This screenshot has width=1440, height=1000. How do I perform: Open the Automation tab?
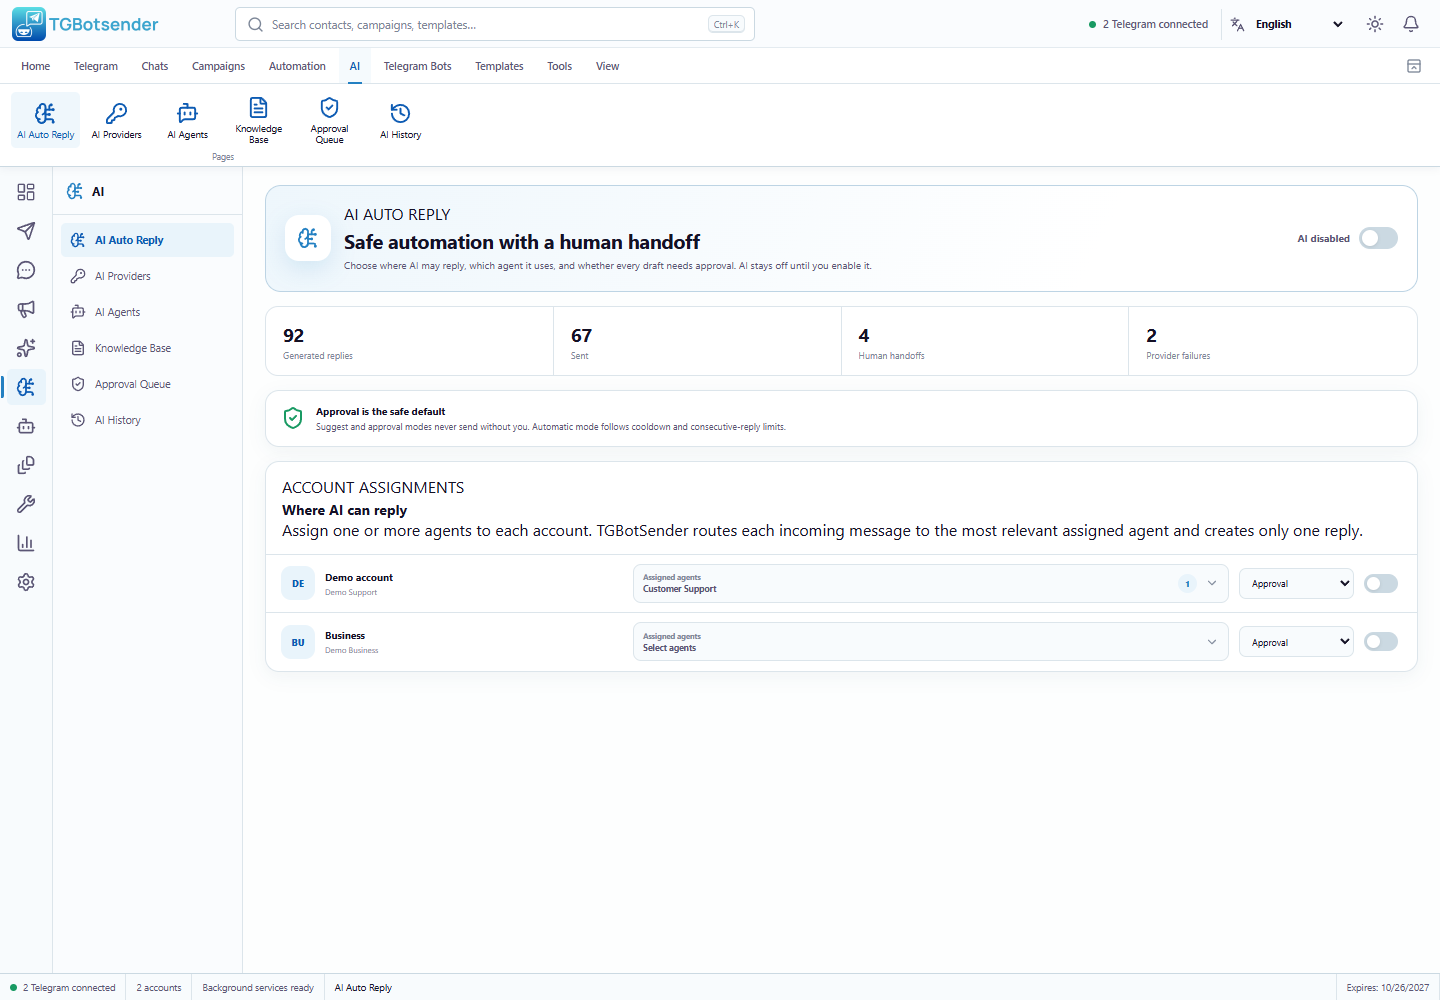pyautogui.click(x=297, y=66)
